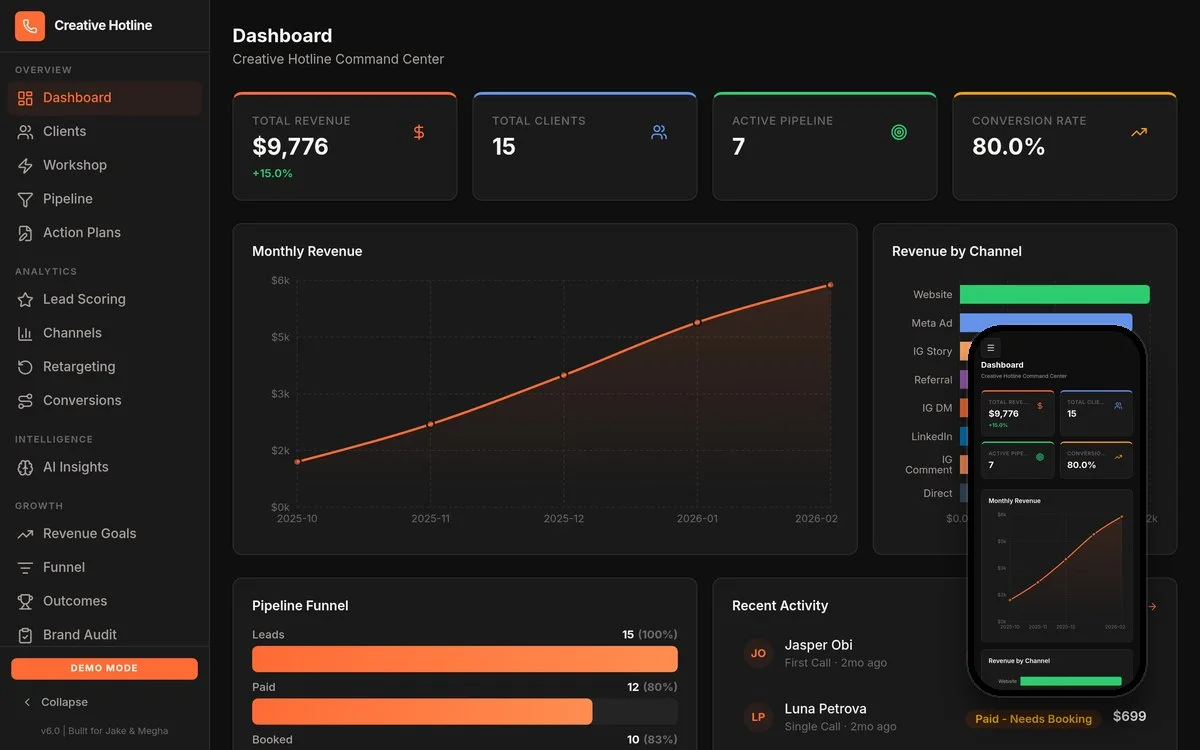Open the Pipeline page
1200x750 pixels.
[105, 199]
